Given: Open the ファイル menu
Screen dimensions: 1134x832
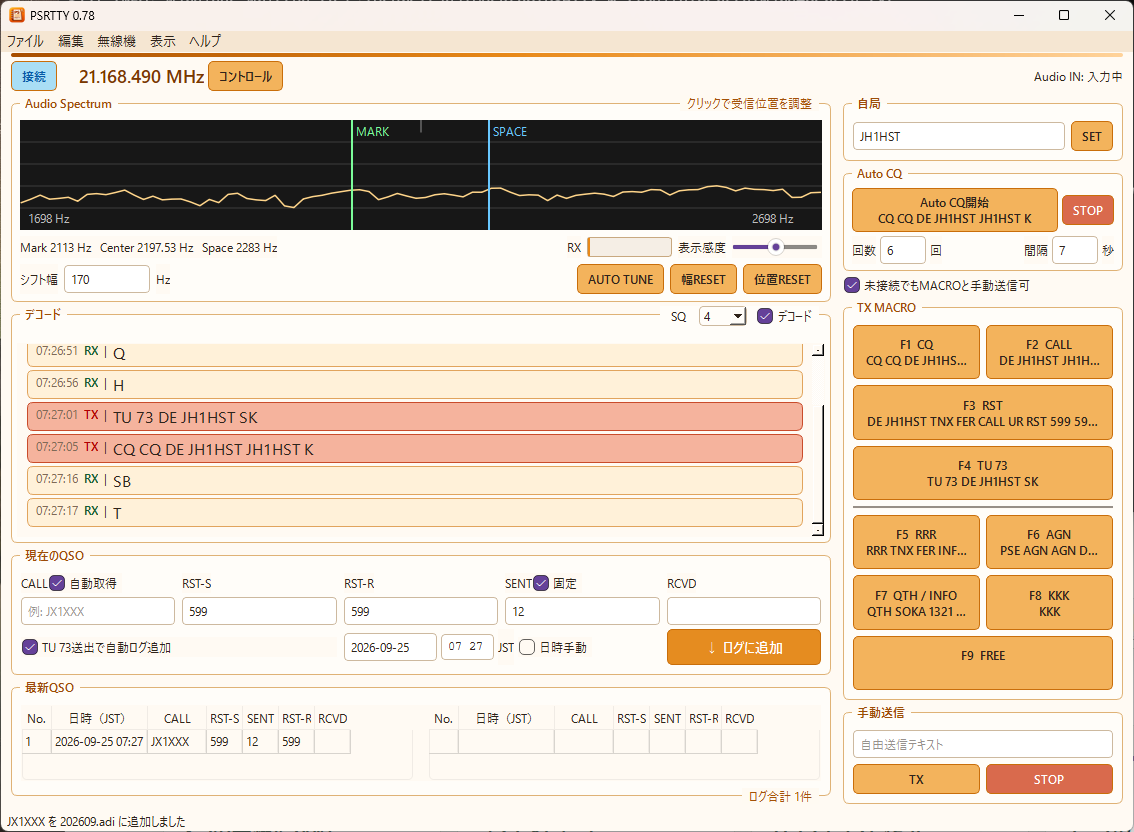Looking at the screenshot, I should [25, 41].
